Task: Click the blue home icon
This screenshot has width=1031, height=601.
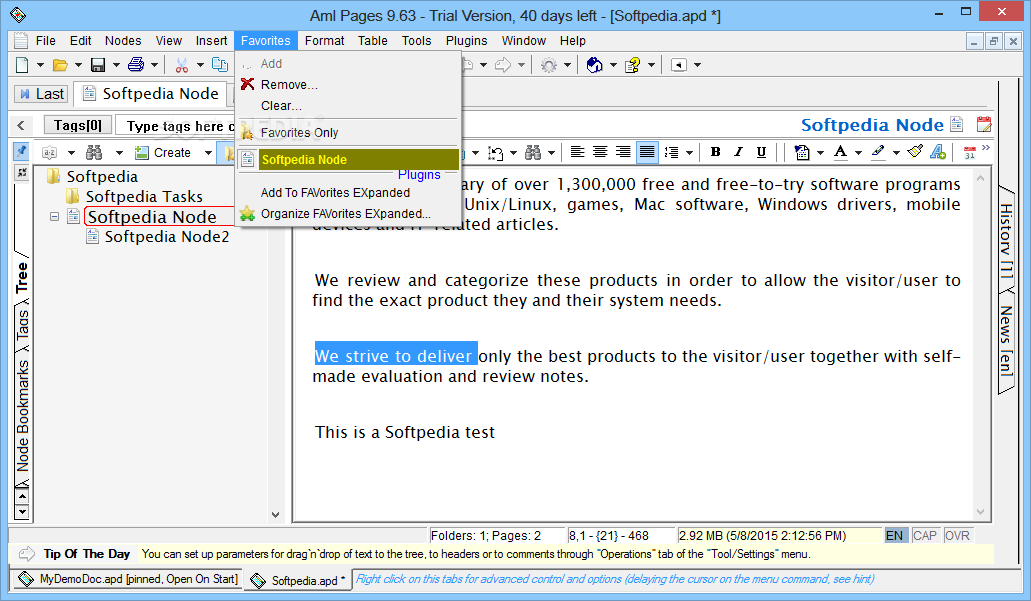Action: click(x=594, y=64)
